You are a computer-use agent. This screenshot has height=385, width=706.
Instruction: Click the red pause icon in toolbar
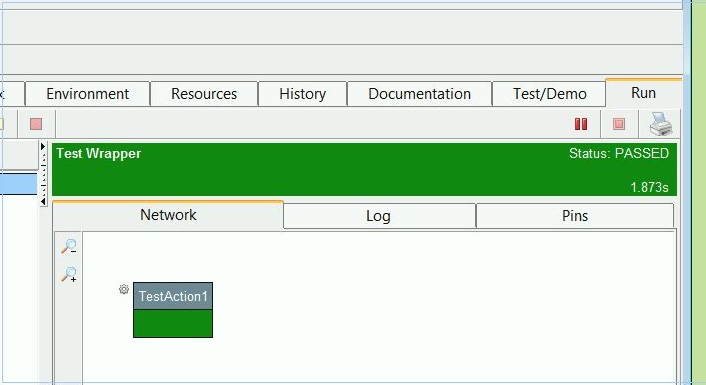[x=581, y=124]
